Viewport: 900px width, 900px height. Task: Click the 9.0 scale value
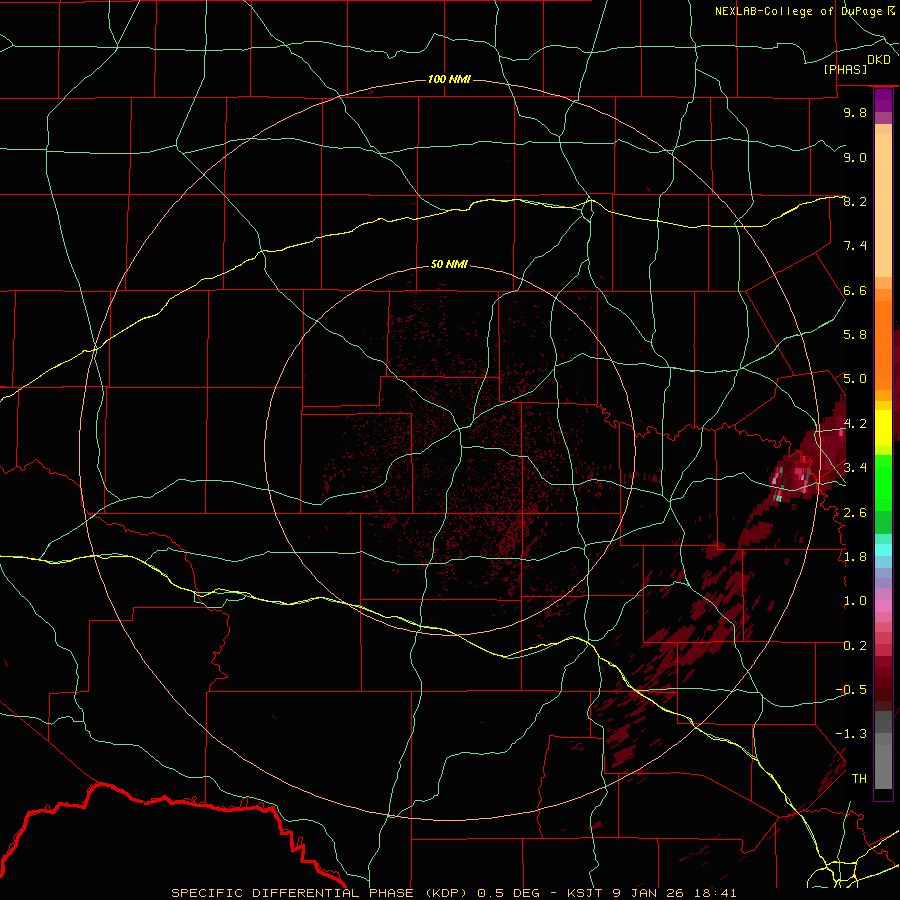(x=855, y=157)
